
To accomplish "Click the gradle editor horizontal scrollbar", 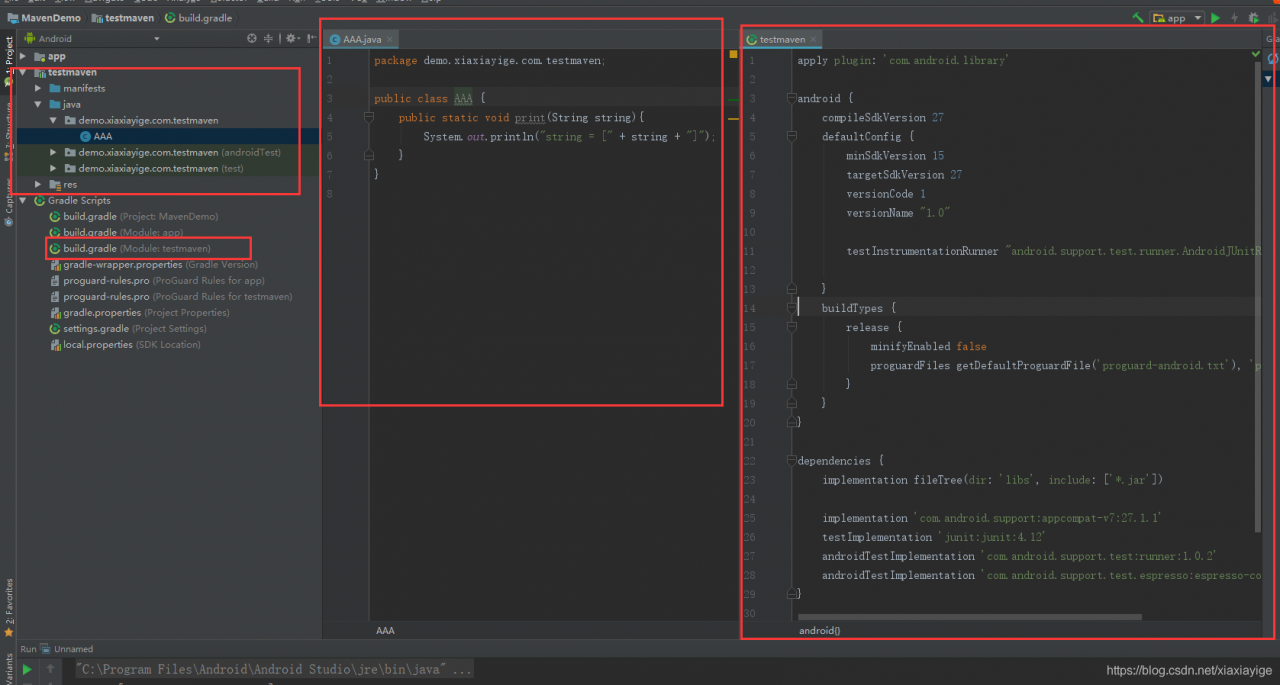I will (969, 617).
